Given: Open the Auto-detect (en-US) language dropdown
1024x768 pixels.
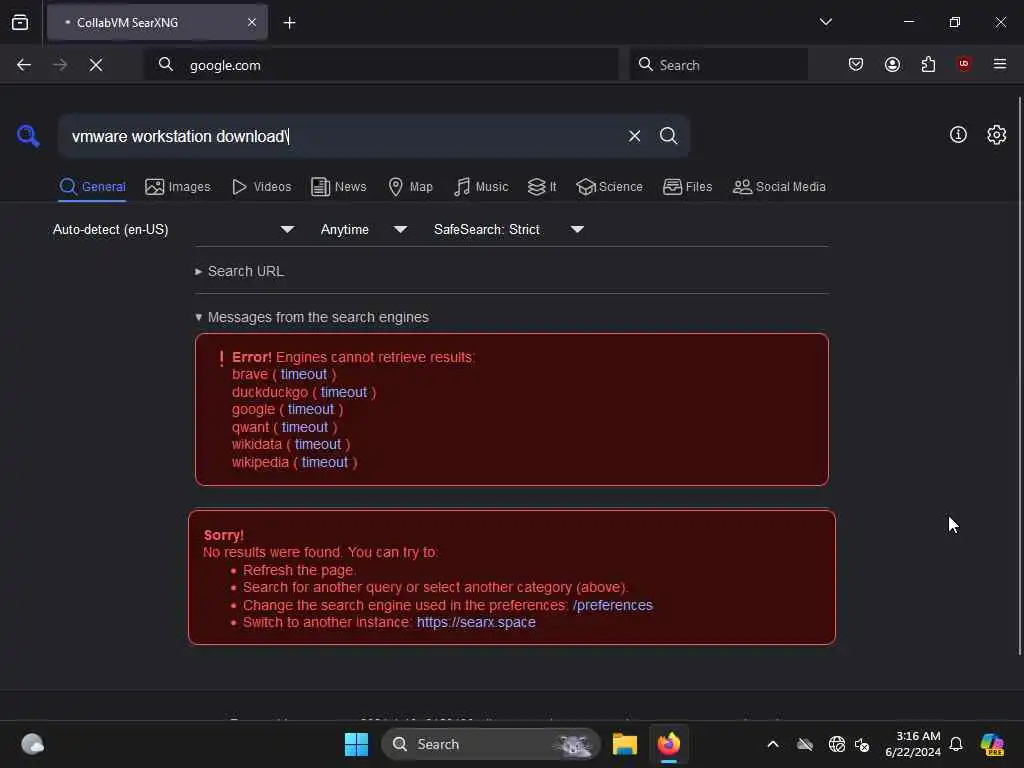Looking at the screenshot, I should point(174,229).
